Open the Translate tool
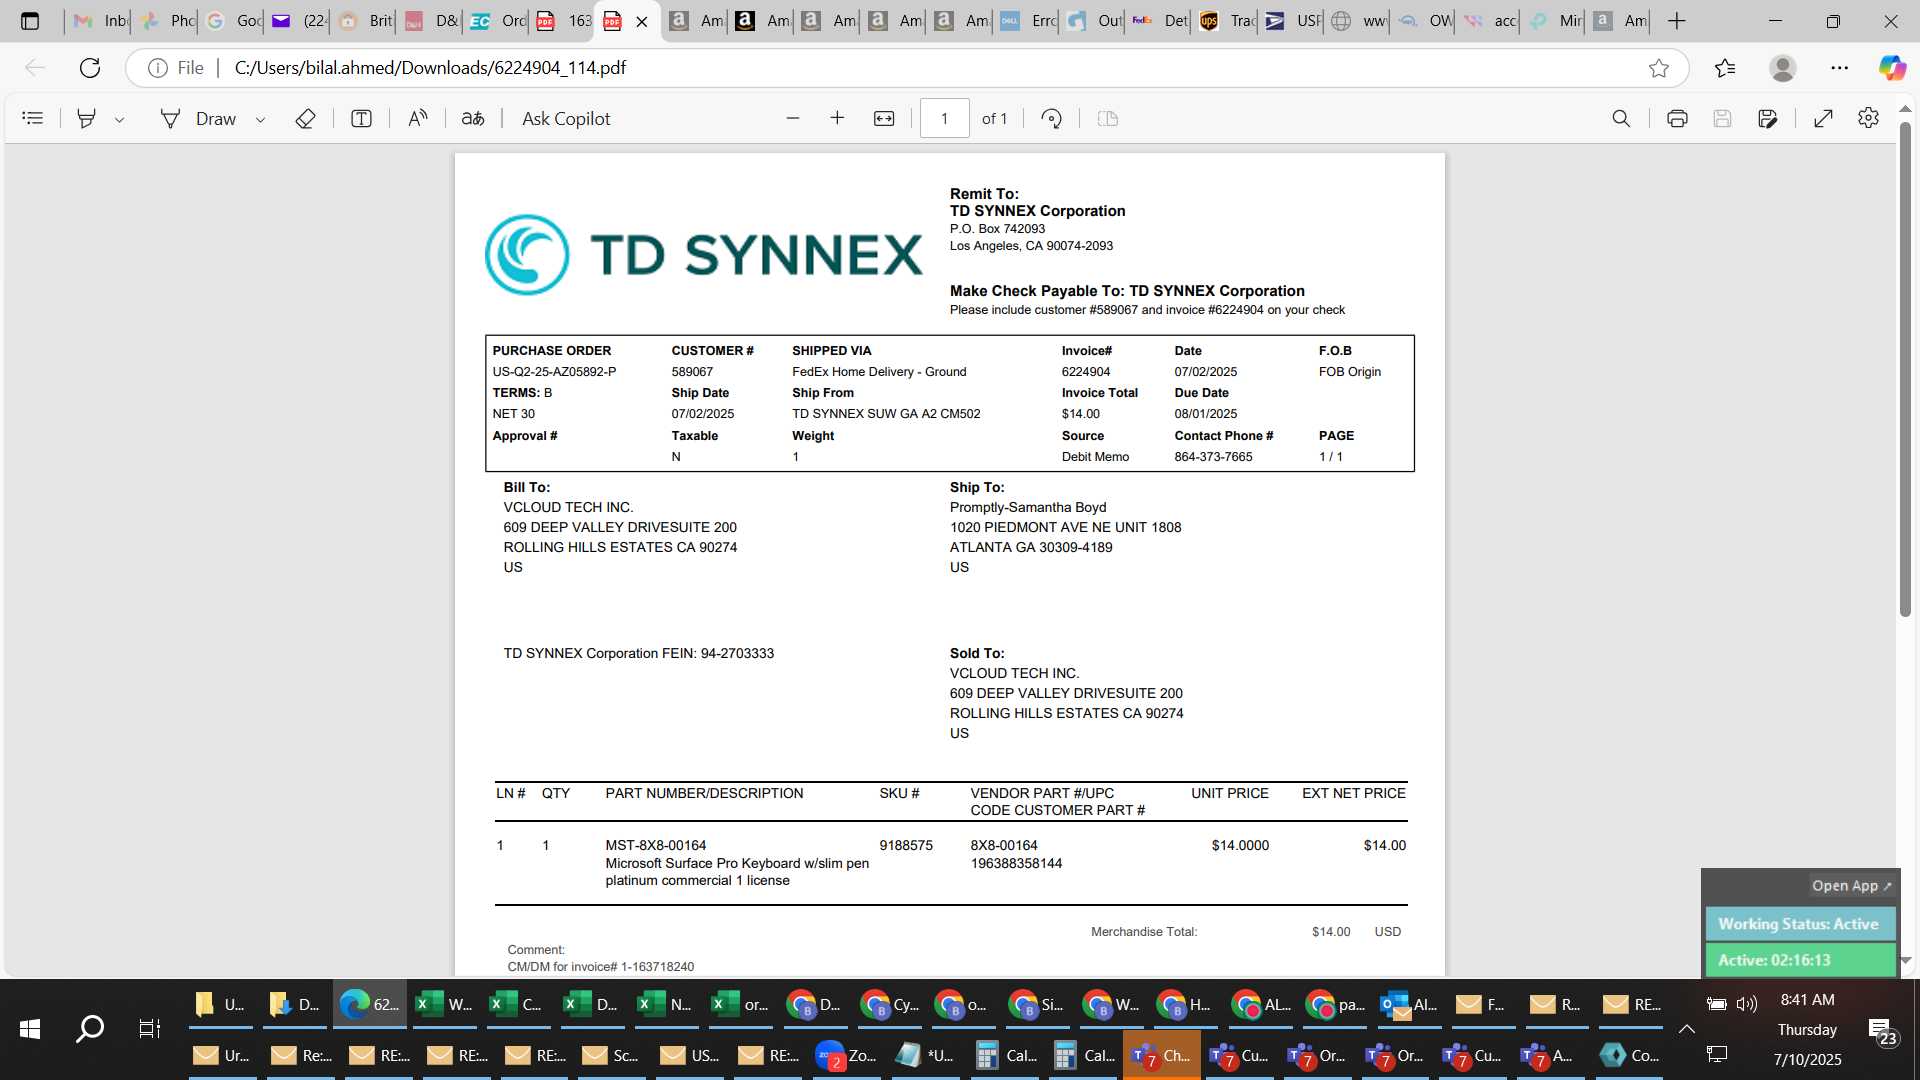This screenshot has height=1080, width=1920. (x=473, y=118)
